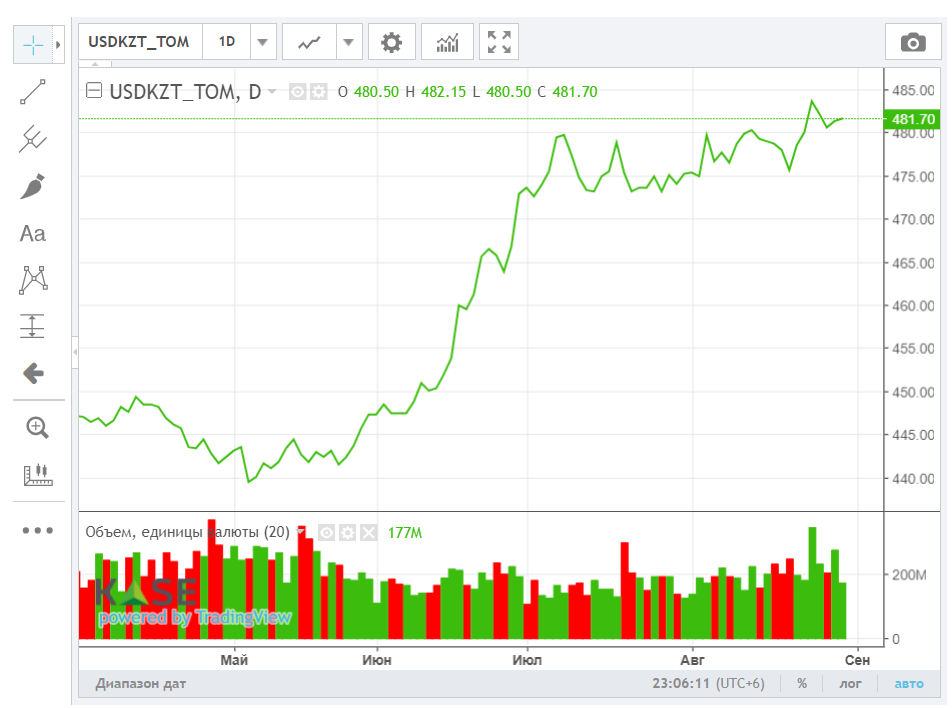This screenshot has height=708, width=952.
Task: Expand the 1D interval dropdown arrow
Action: pyautogui.click(x=263, y=42)
